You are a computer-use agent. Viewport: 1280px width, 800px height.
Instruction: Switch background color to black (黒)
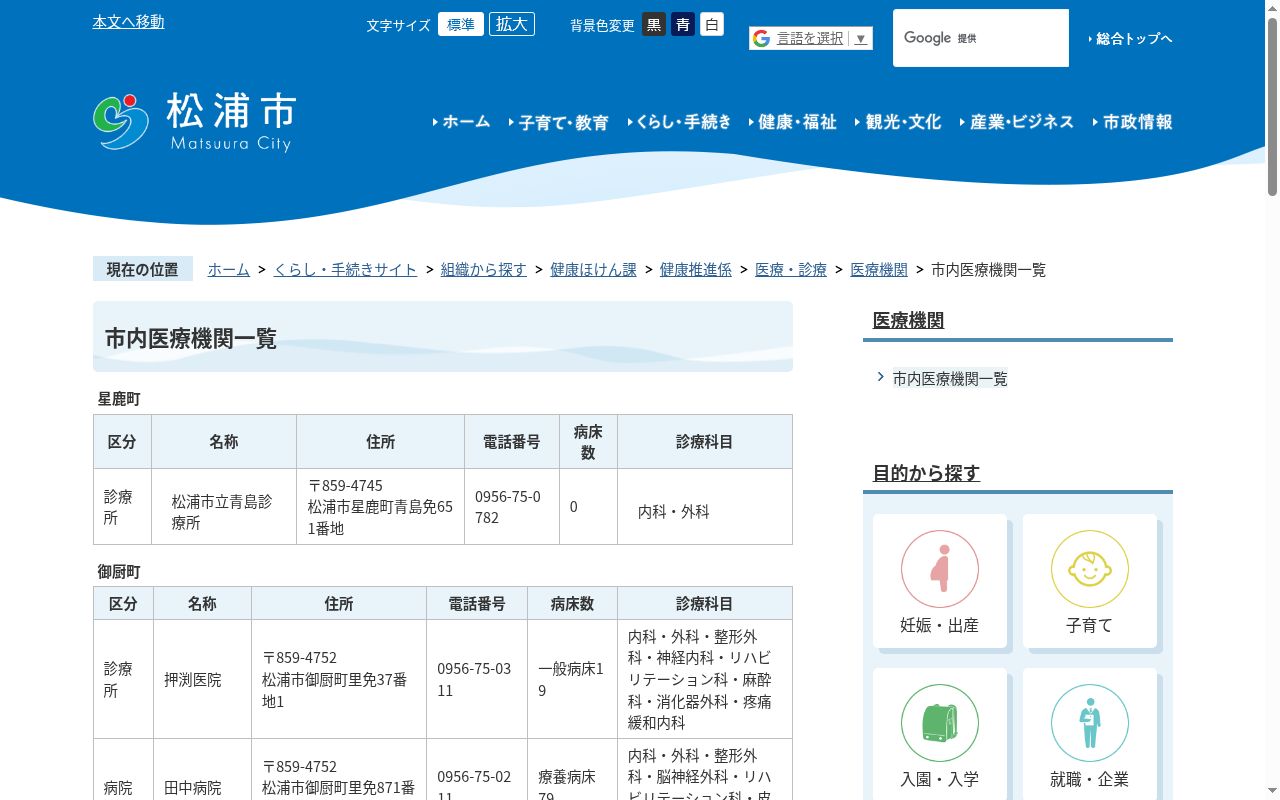[654, 24]
